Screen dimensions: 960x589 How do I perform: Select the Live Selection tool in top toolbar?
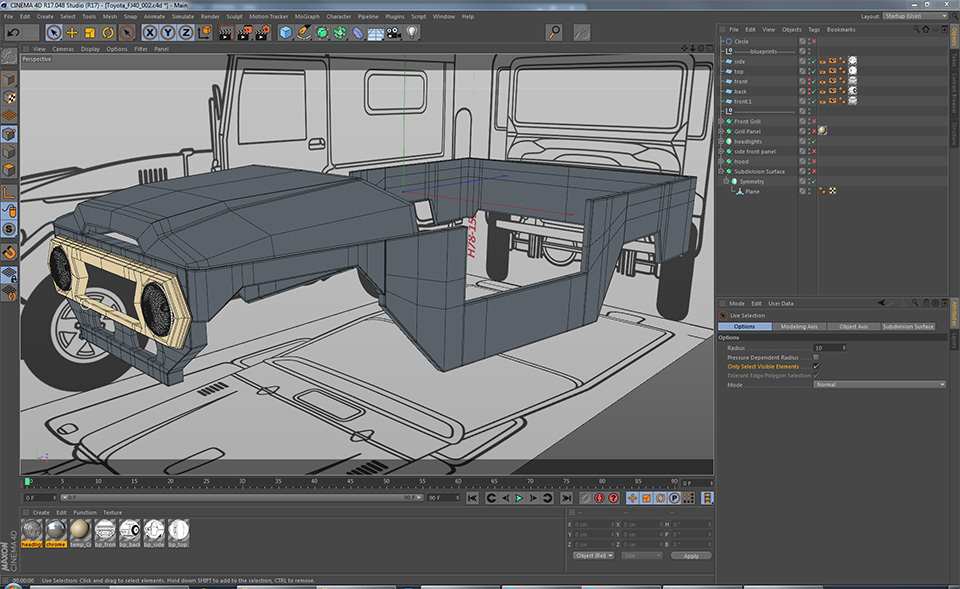(x=54, y=33)
